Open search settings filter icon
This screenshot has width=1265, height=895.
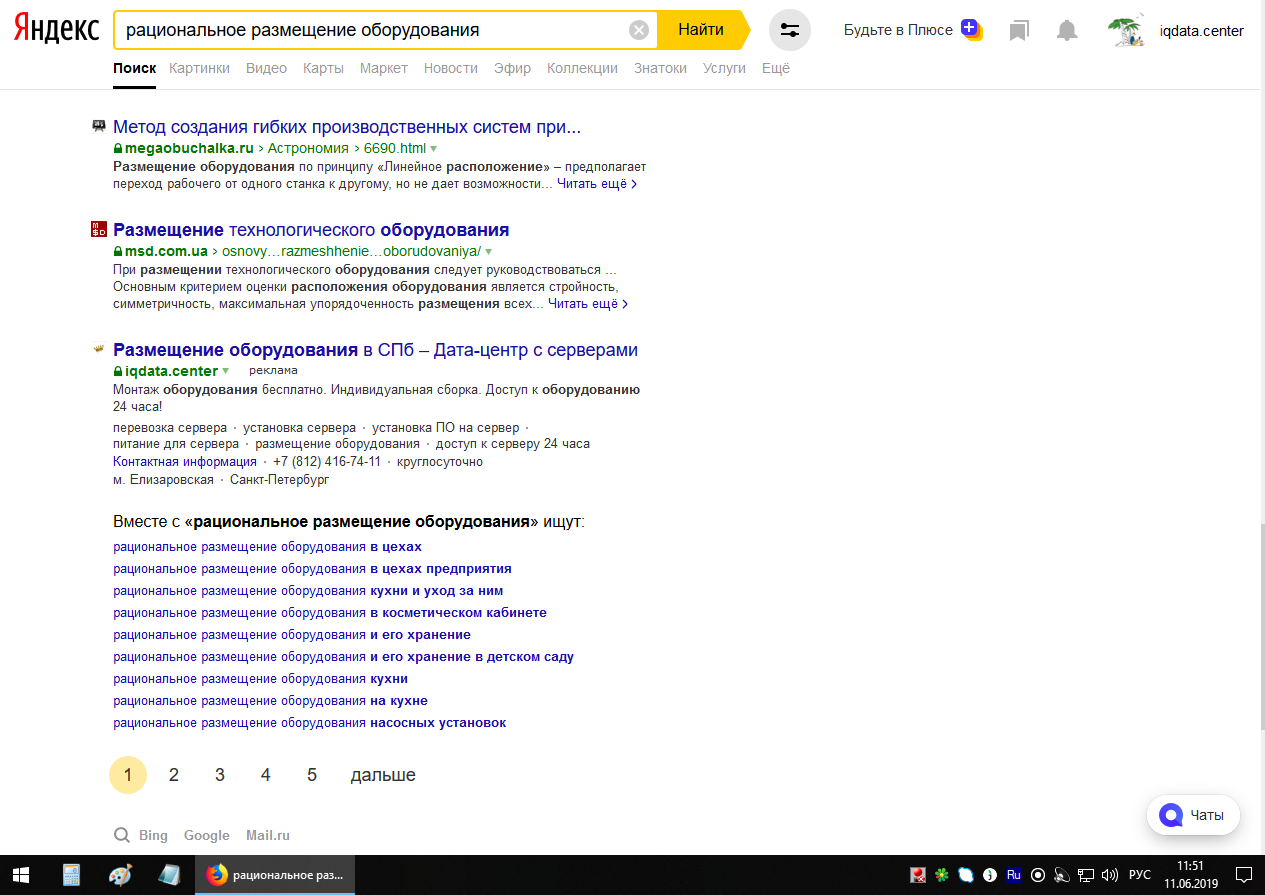pyautogui.click(x=790, y=30)
